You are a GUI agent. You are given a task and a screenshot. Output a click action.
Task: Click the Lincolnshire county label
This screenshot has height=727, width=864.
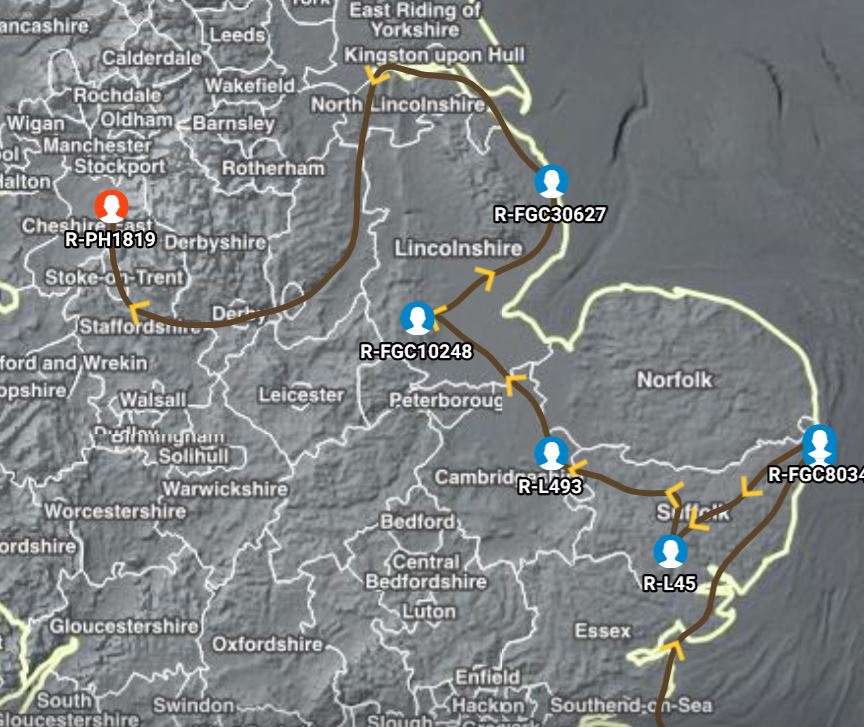[458, 248]
